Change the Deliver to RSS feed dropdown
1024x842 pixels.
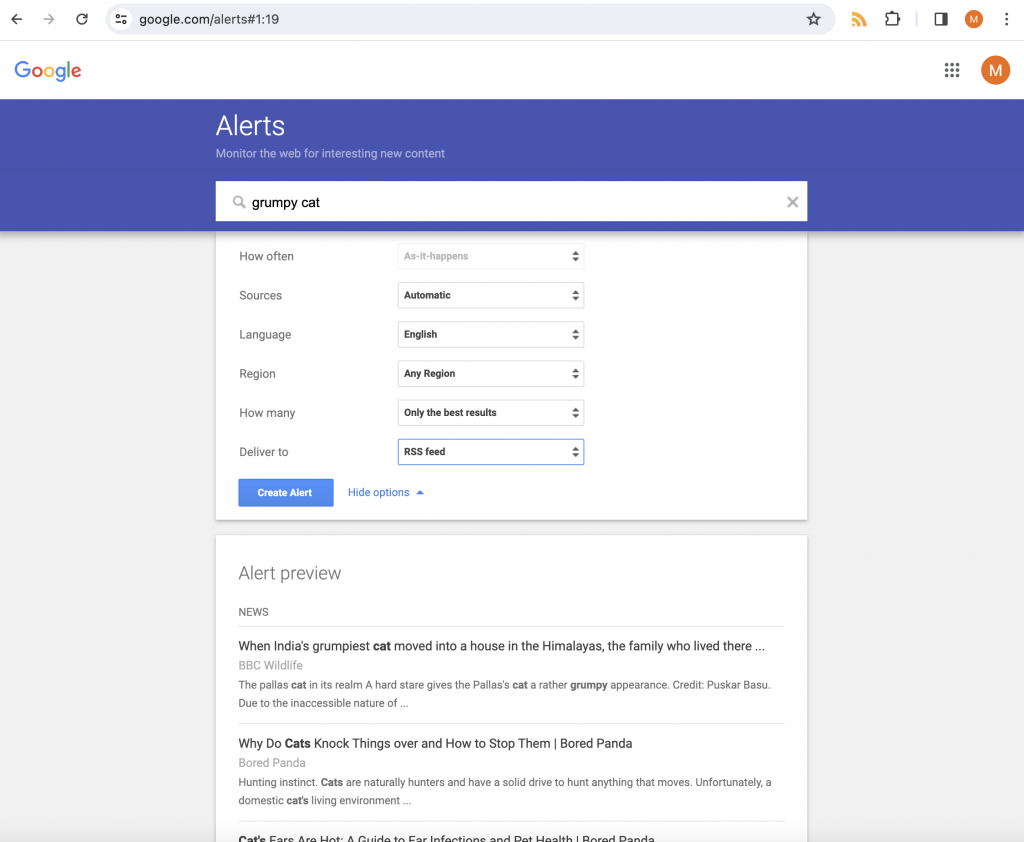[490, 452]
